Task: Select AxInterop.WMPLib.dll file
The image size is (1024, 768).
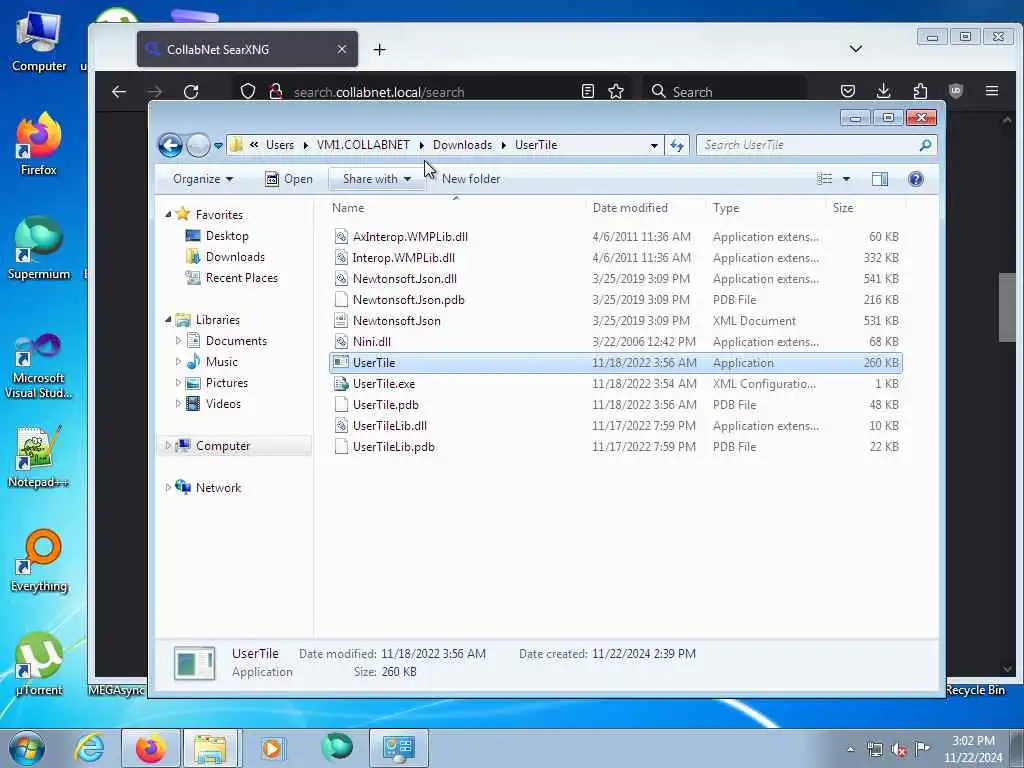Action: pos(616,237)
